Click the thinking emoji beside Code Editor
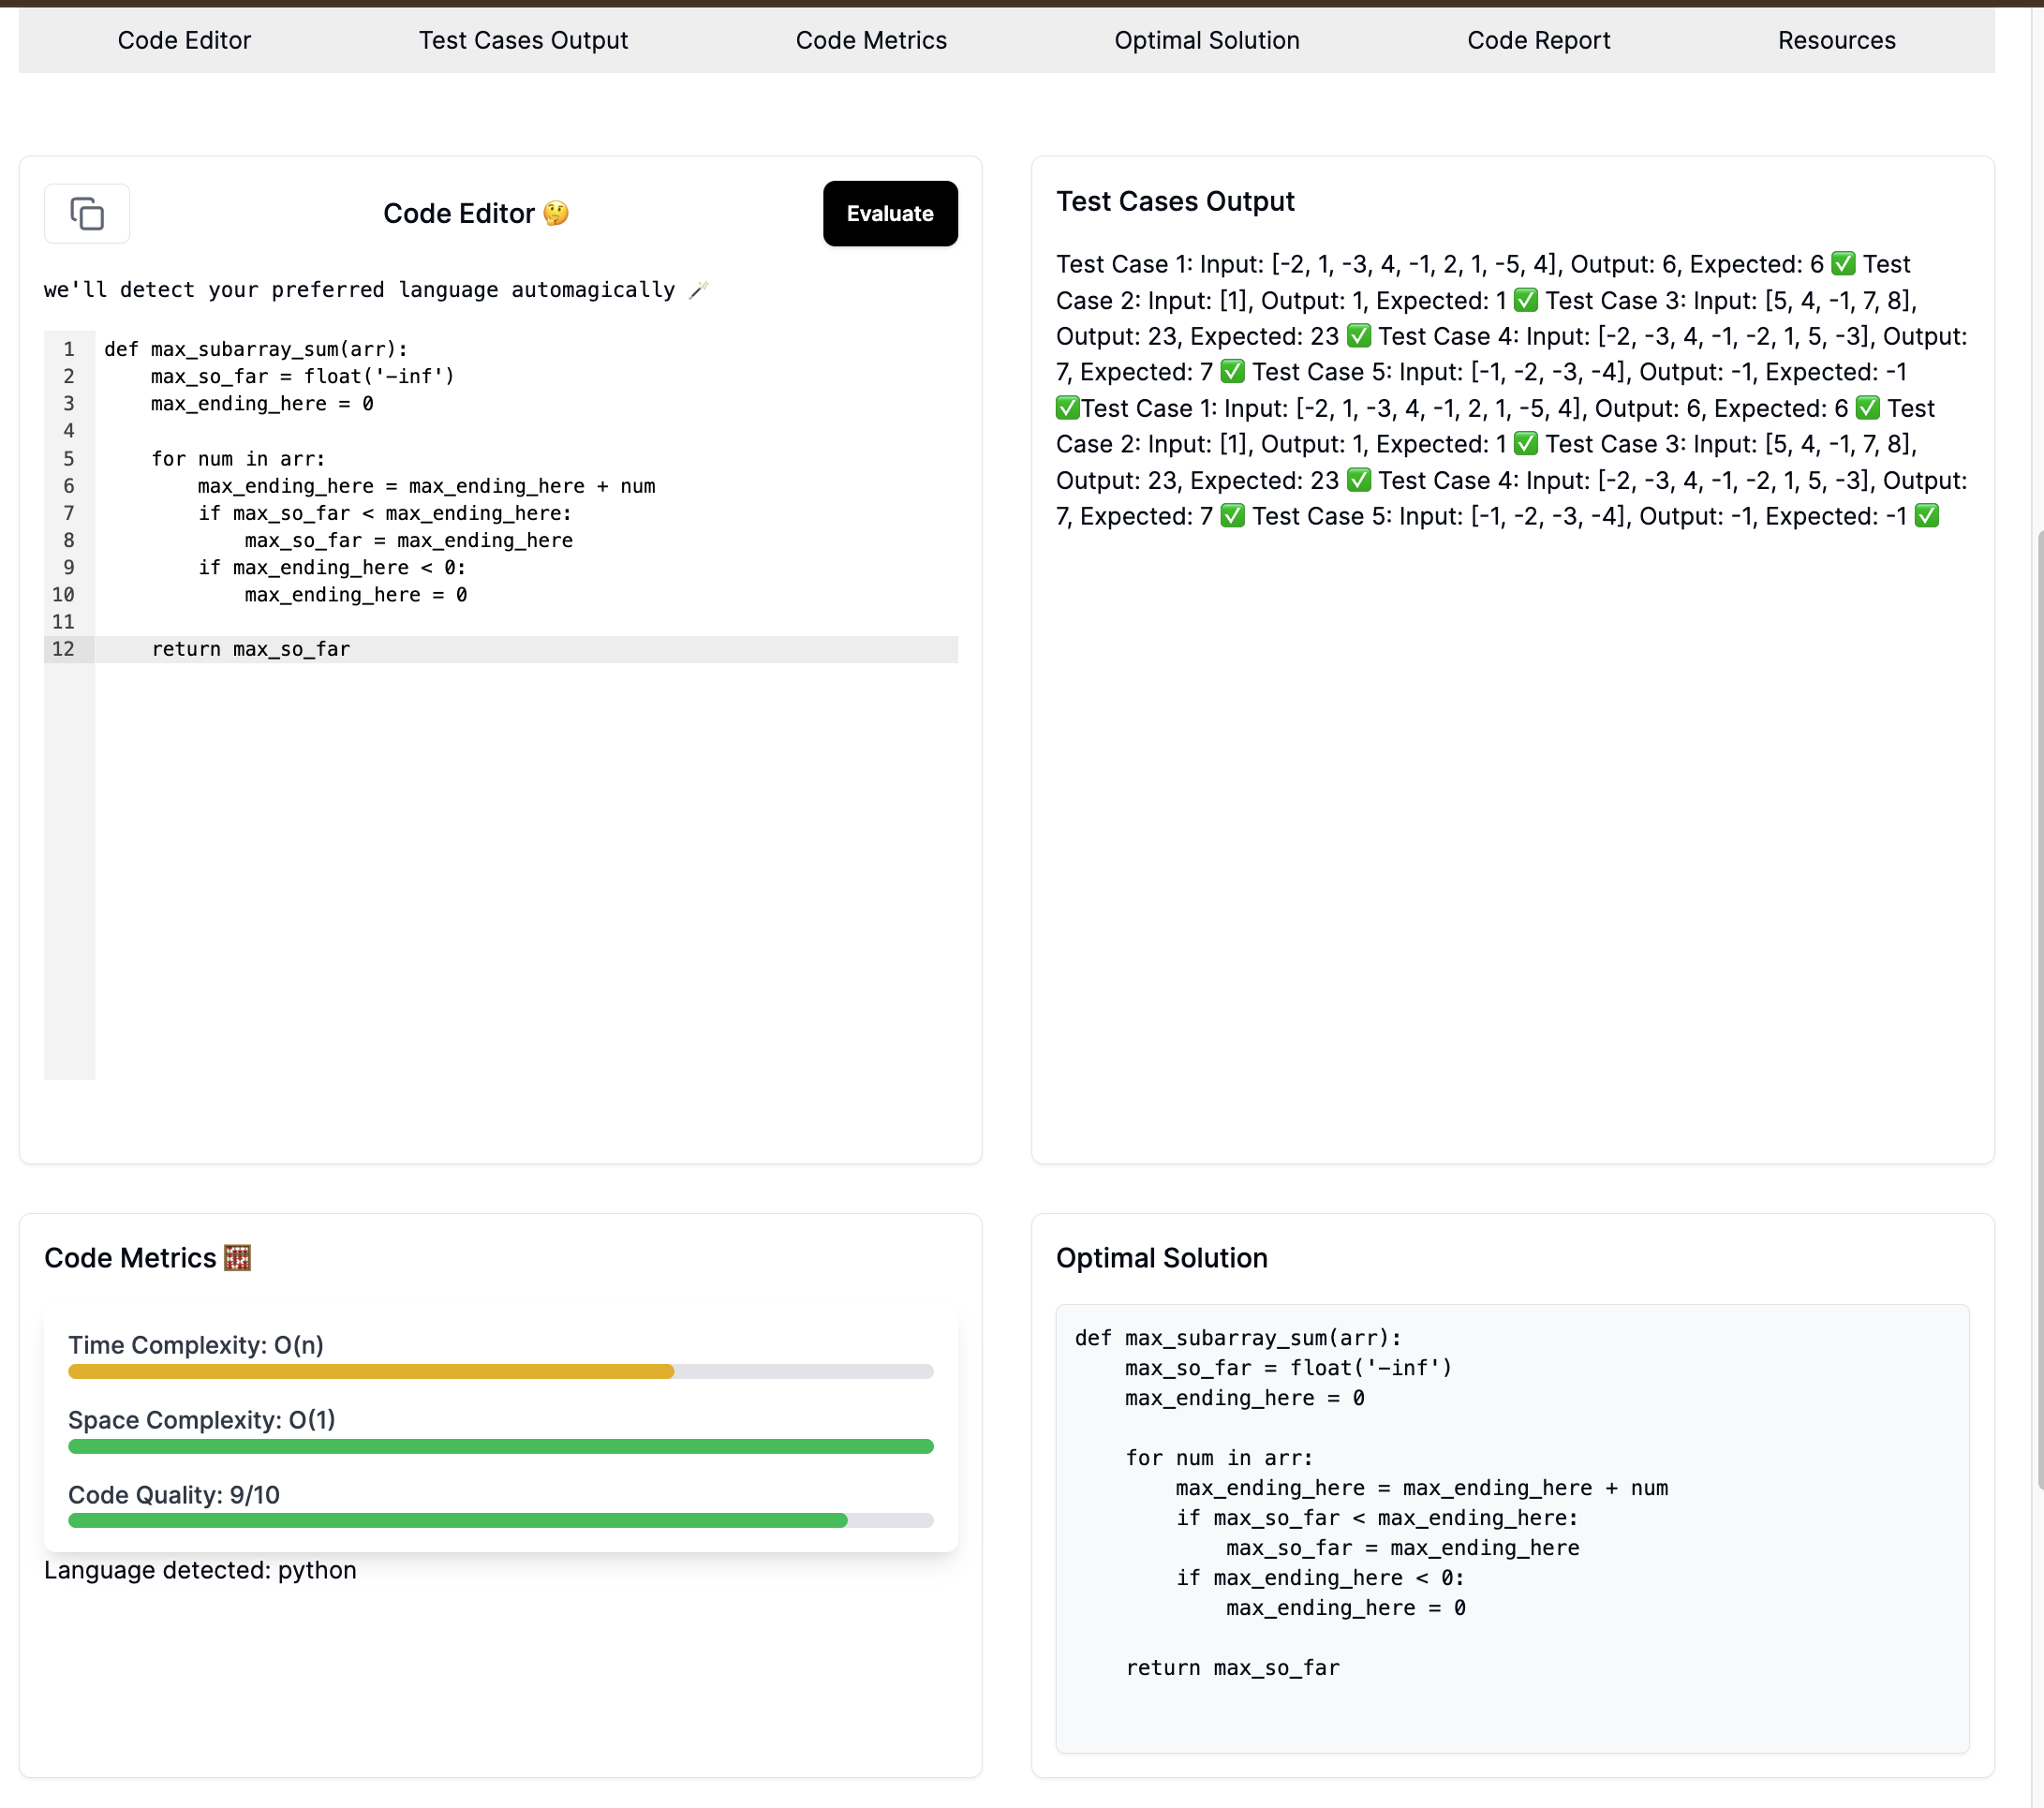 point(556,213)
